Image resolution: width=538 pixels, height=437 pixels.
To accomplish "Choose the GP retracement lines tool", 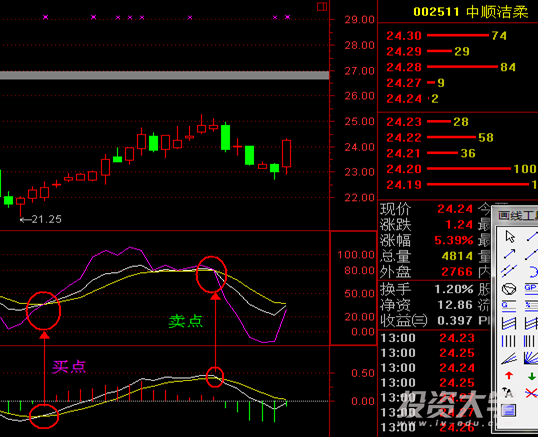I will tap(531, 289).
